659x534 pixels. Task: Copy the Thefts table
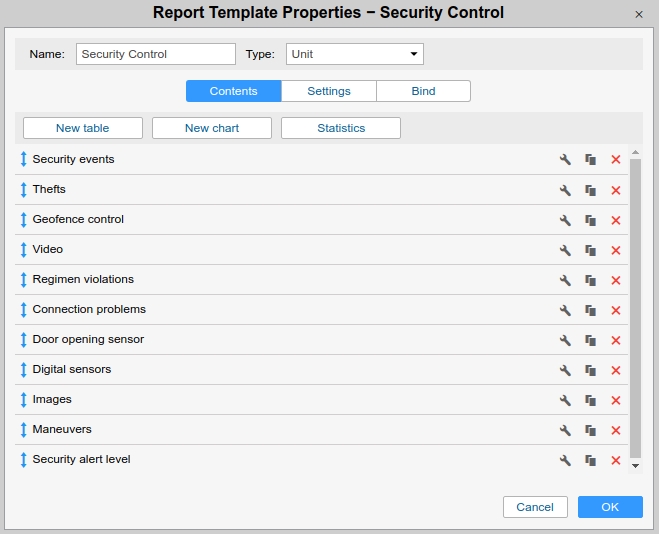[591, 190]
